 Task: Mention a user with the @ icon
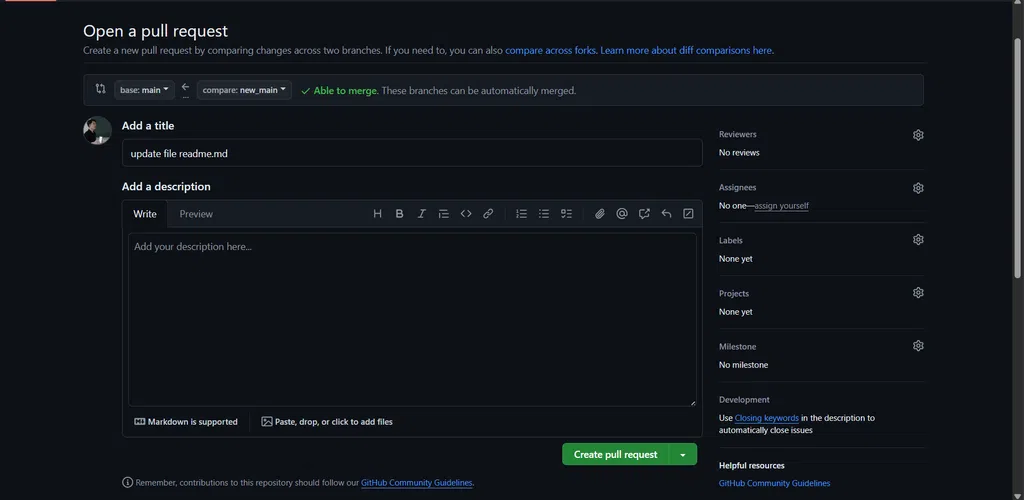click(622, 213)
